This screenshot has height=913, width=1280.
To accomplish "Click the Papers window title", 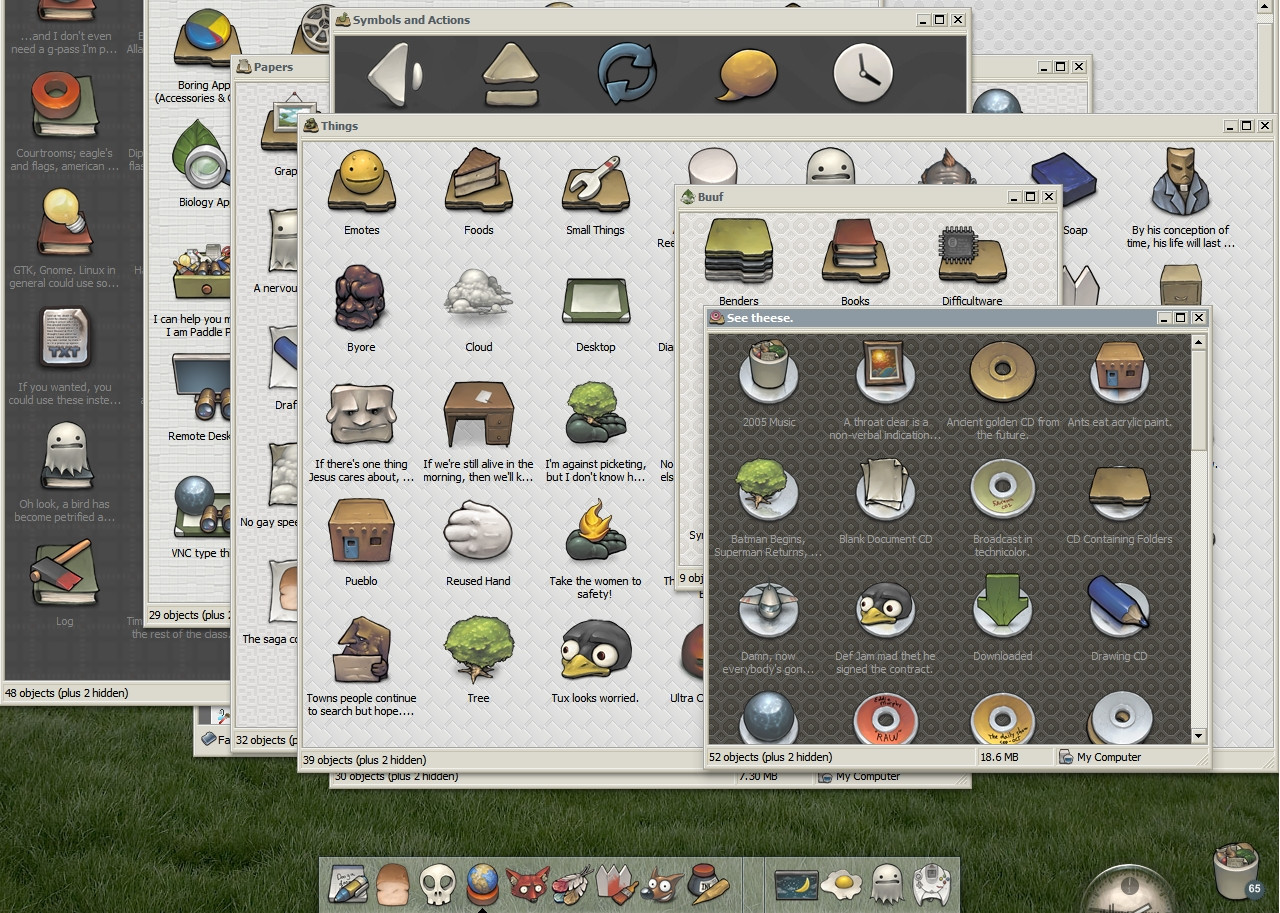I will [x=273, y=67].
